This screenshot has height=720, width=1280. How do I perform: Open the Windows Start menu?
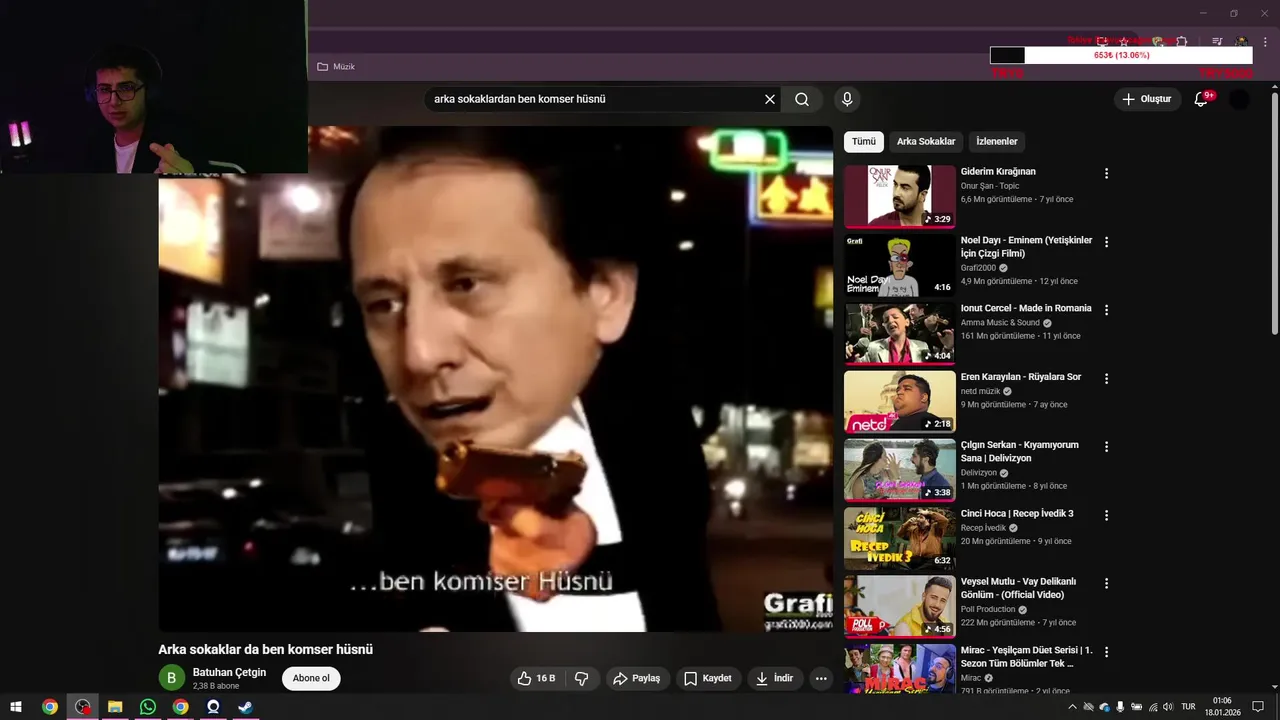click(x=16, y=707)
